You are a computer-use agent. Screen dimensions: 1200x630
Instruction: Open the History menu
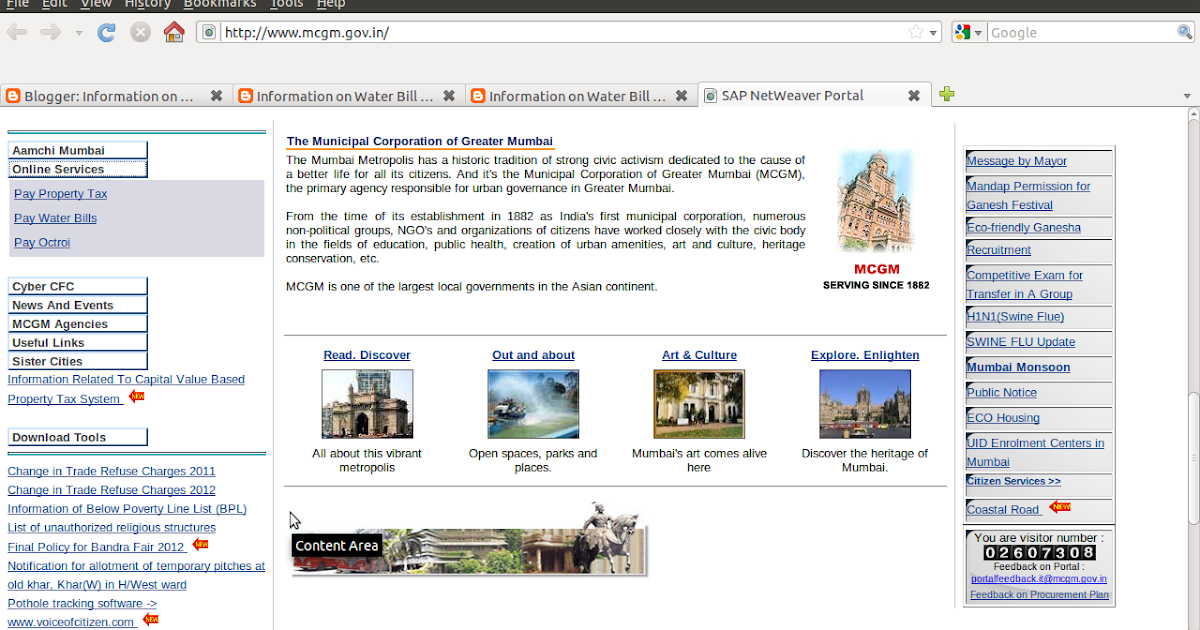148,4
